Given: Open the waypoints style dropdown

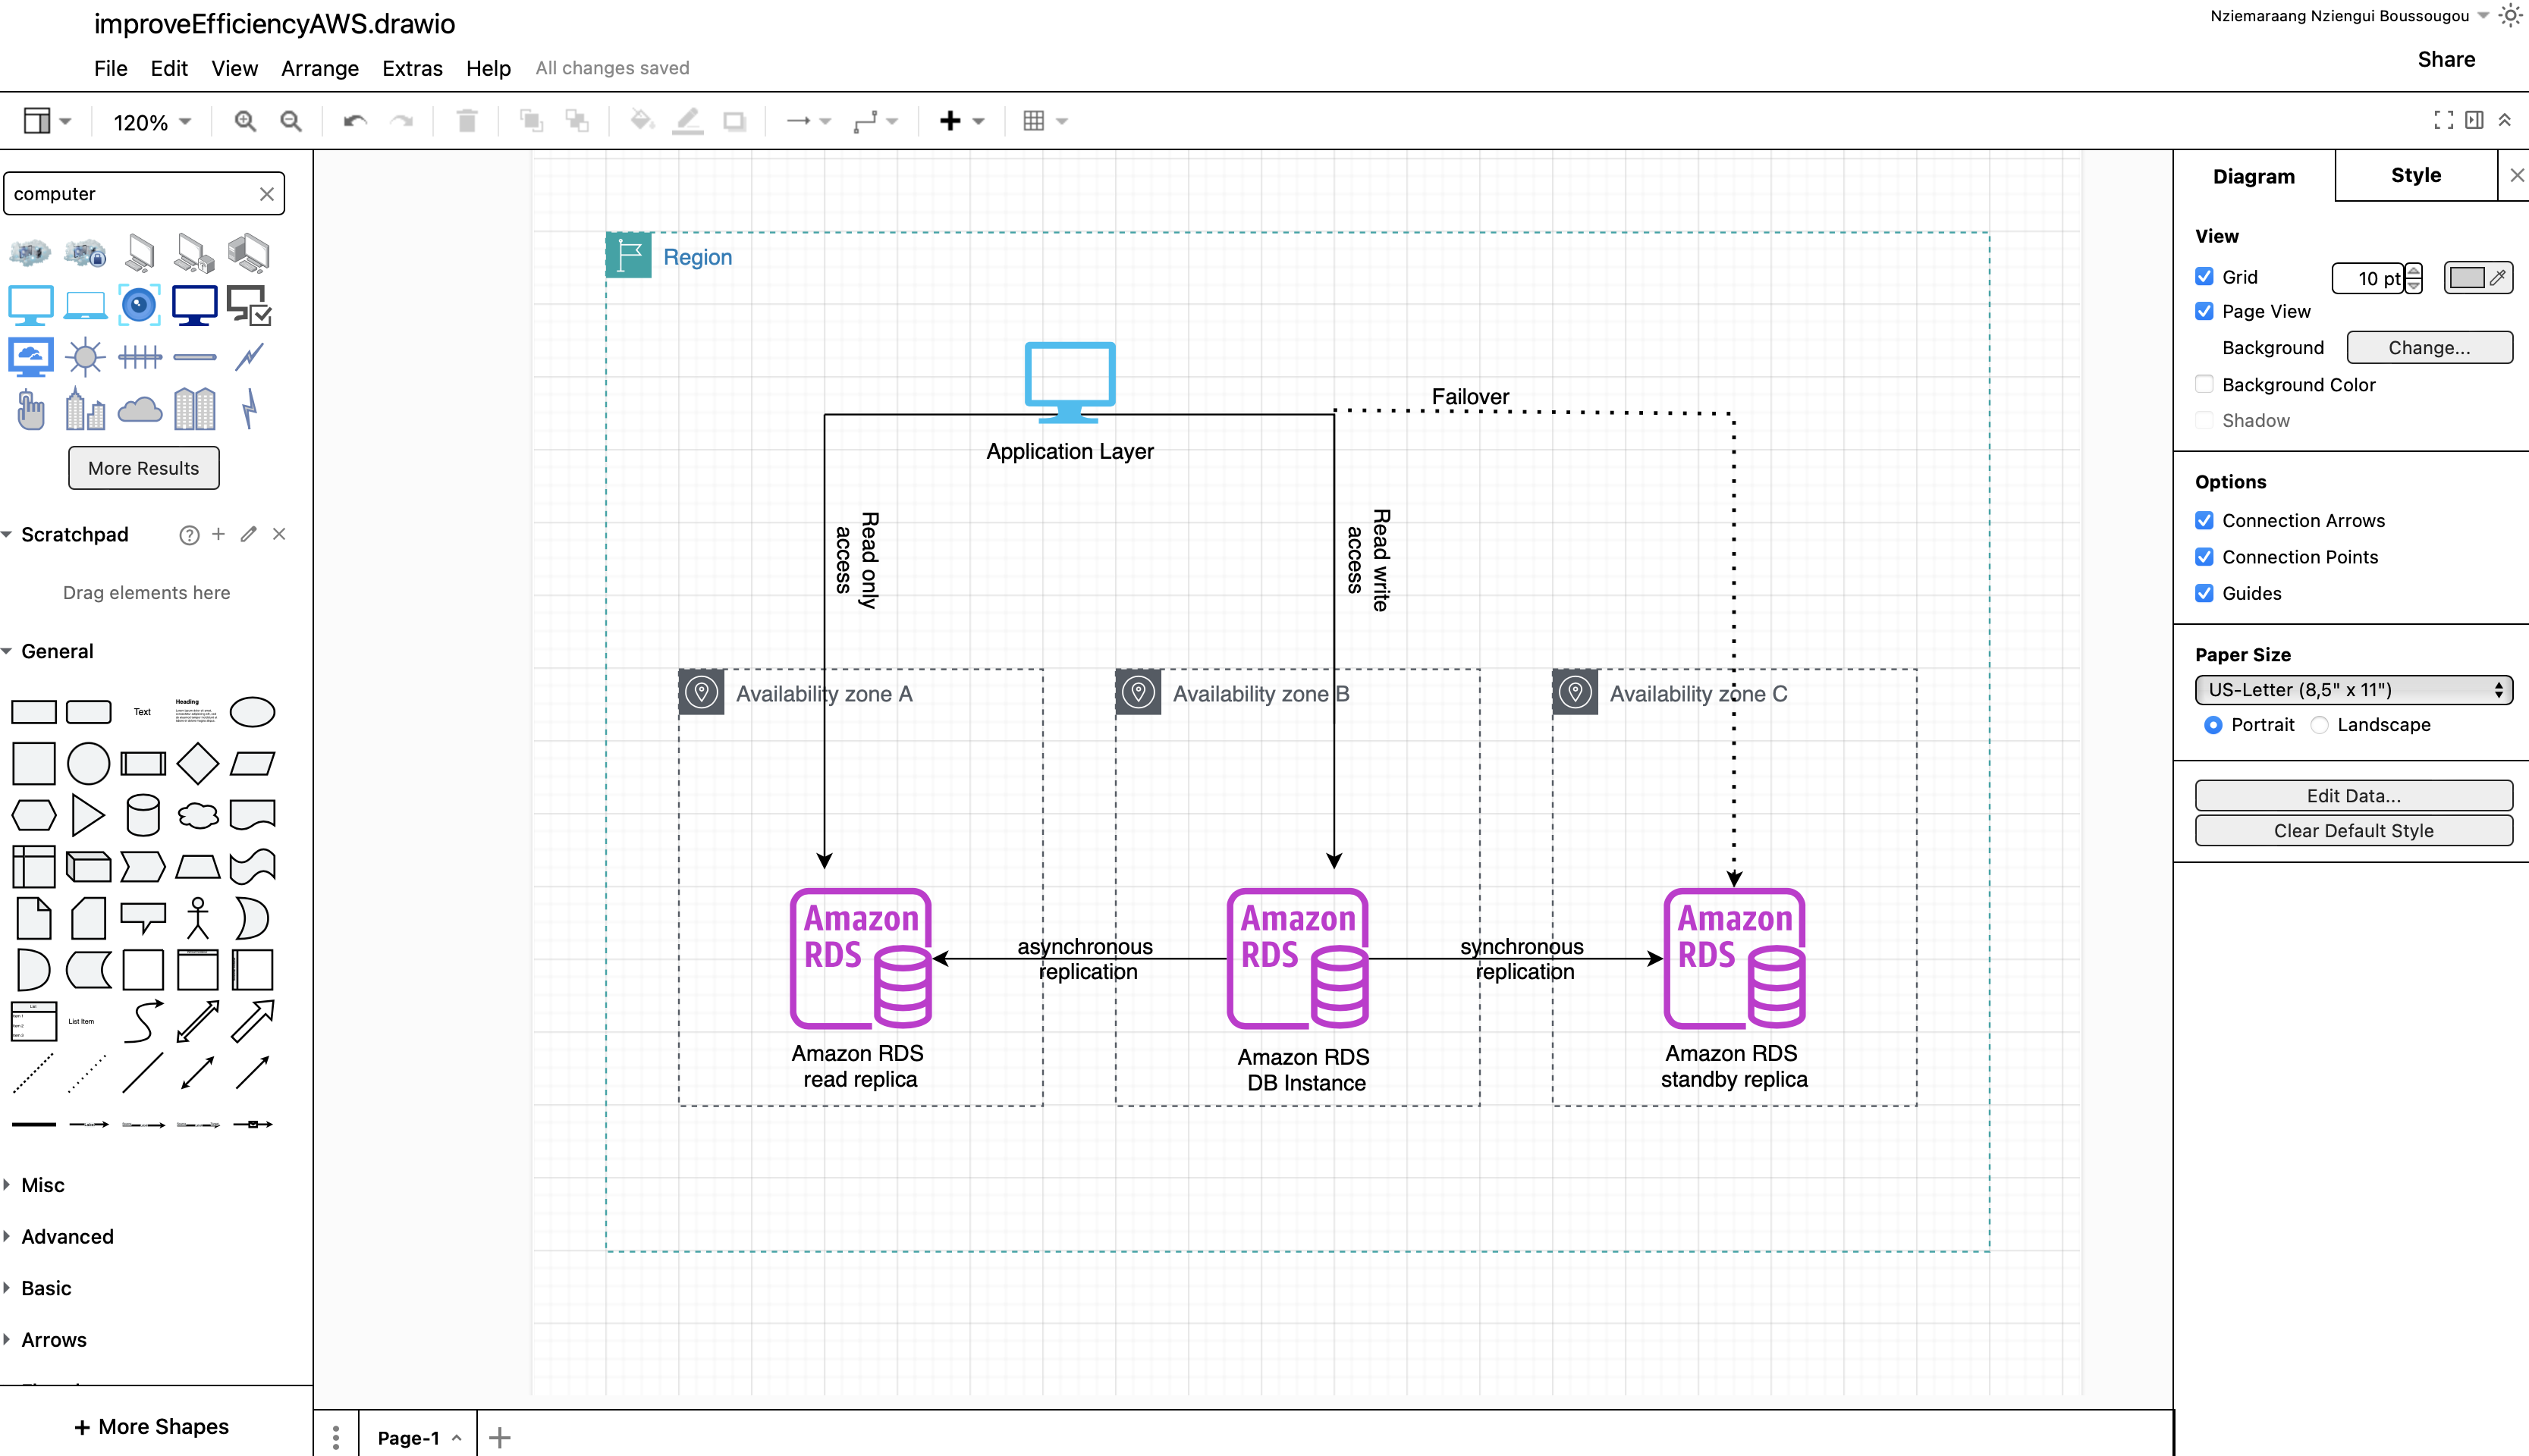Looking at the screenshot, I should click(876, 121).
